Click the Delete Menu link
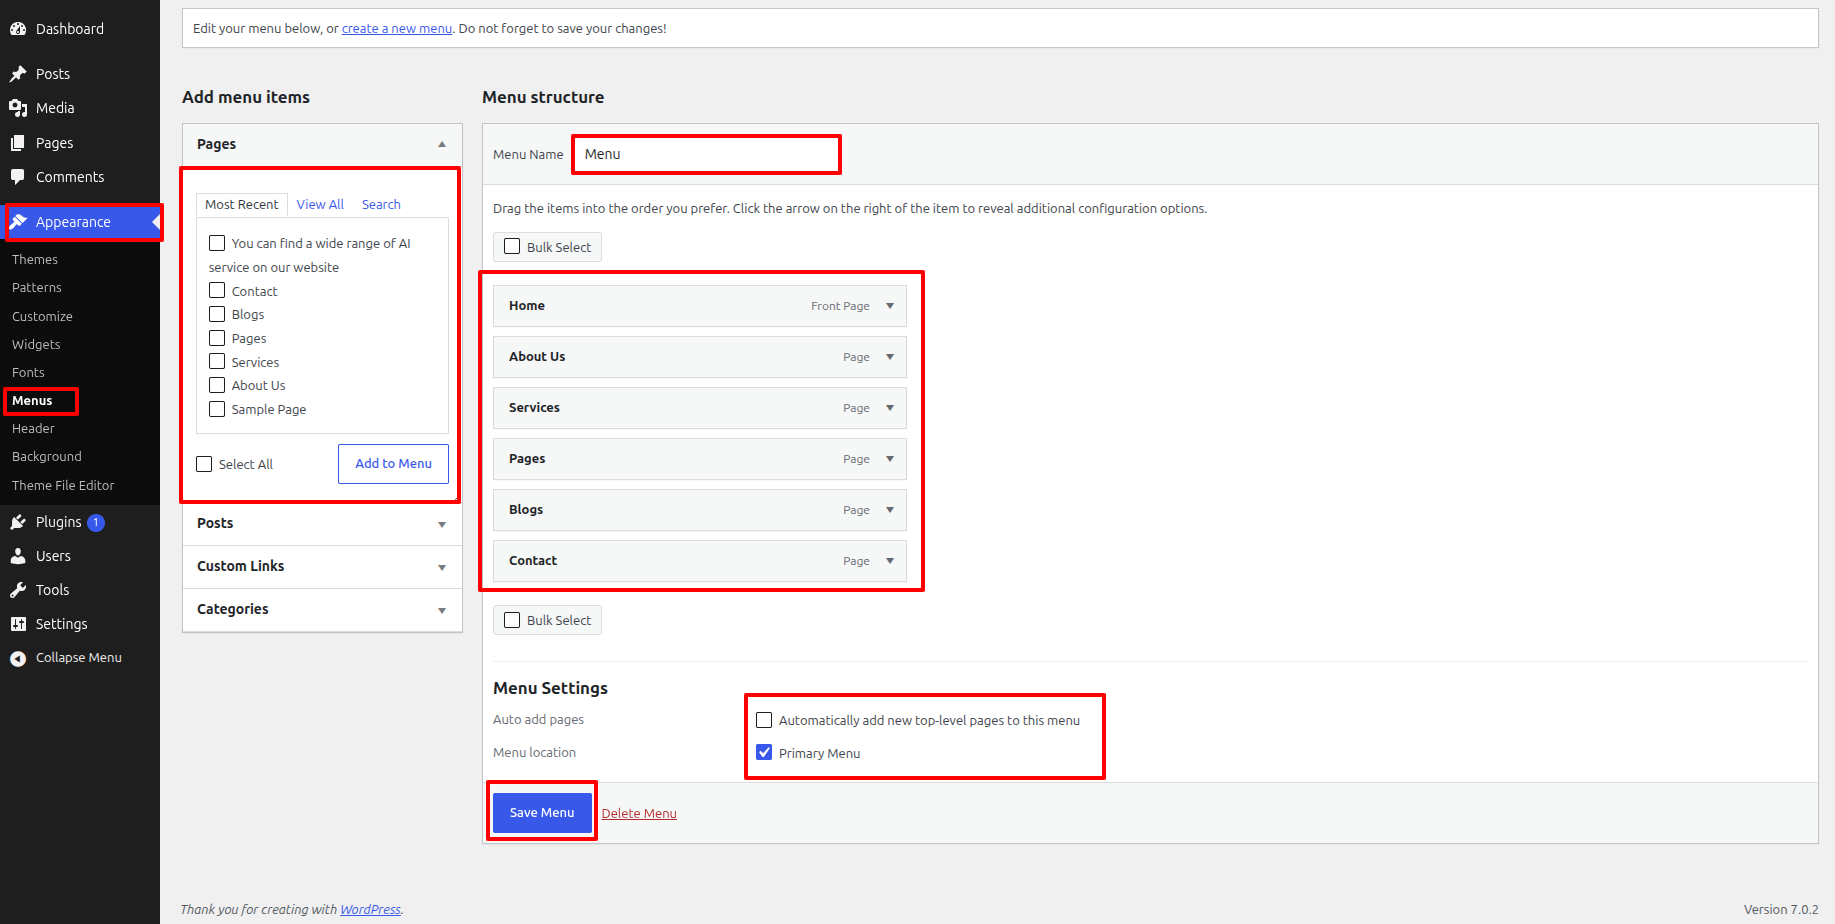 [x=639, y=814]
